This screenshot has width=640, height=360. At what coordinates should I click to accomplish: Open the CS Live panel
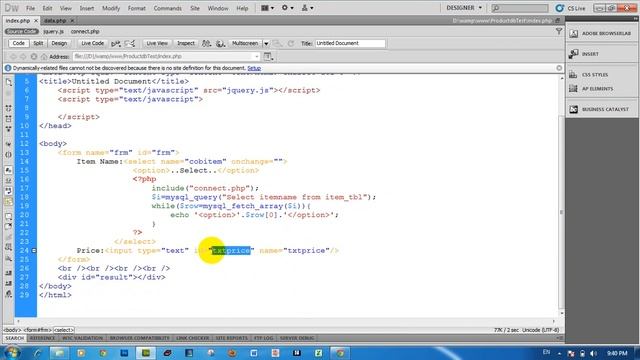571,8
